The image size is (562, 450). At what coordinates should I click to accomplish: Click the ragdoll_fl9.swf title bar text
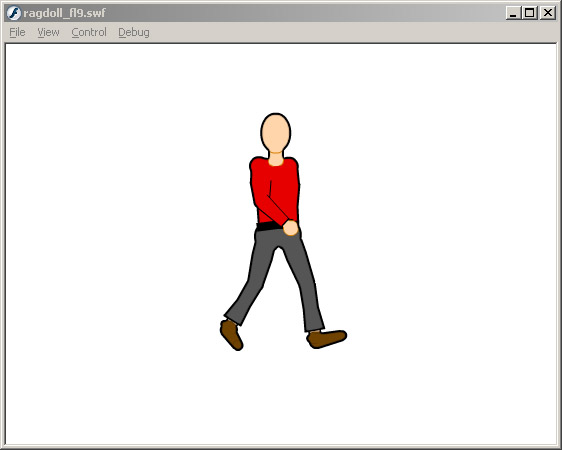(65, 13)
